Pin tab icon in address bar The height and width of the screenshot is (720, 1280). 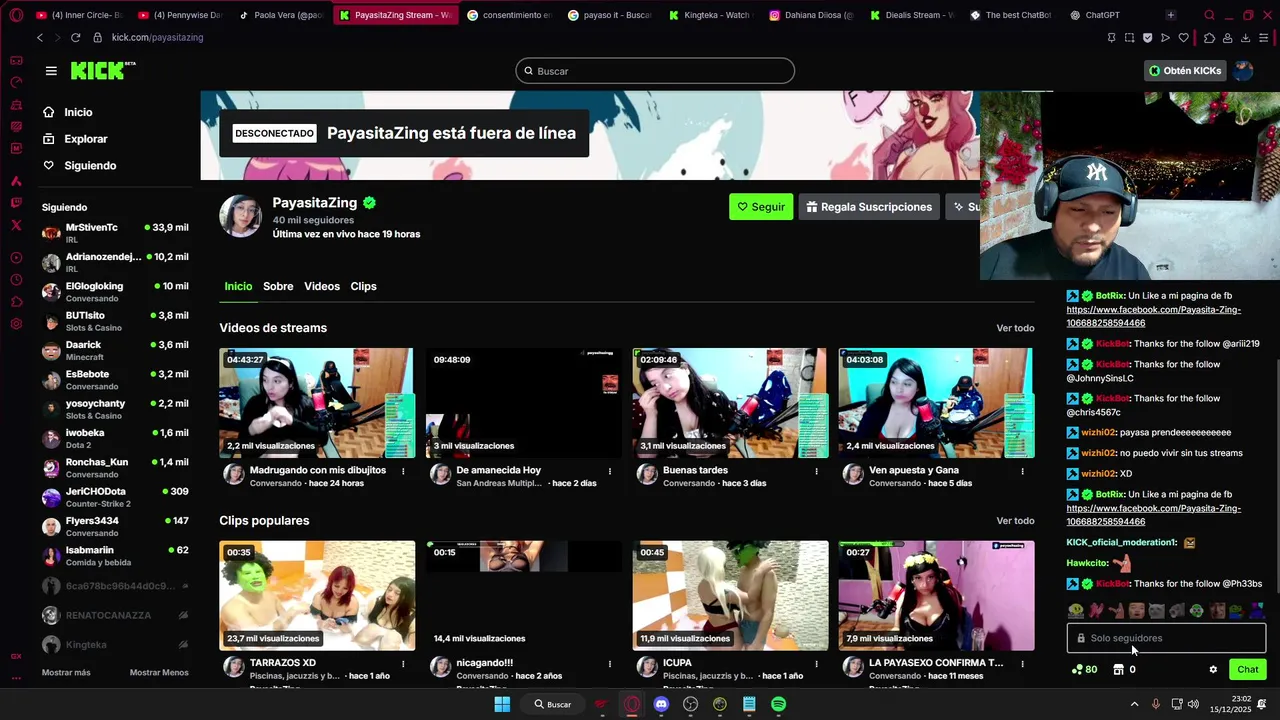(1111, 37)
